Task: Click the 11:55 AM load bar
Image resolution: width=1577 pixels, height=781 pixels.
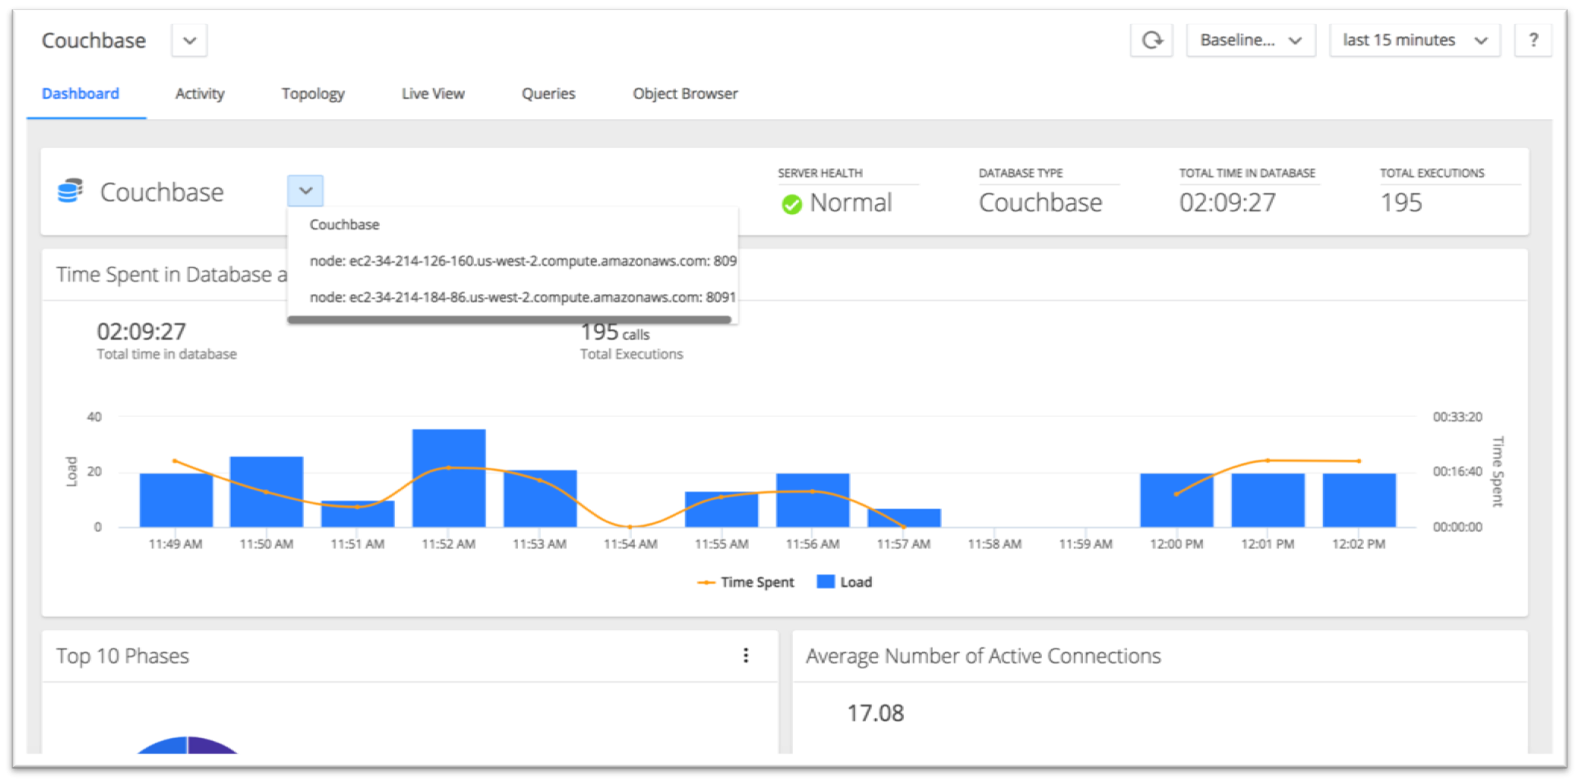Action: pos(722,509)
